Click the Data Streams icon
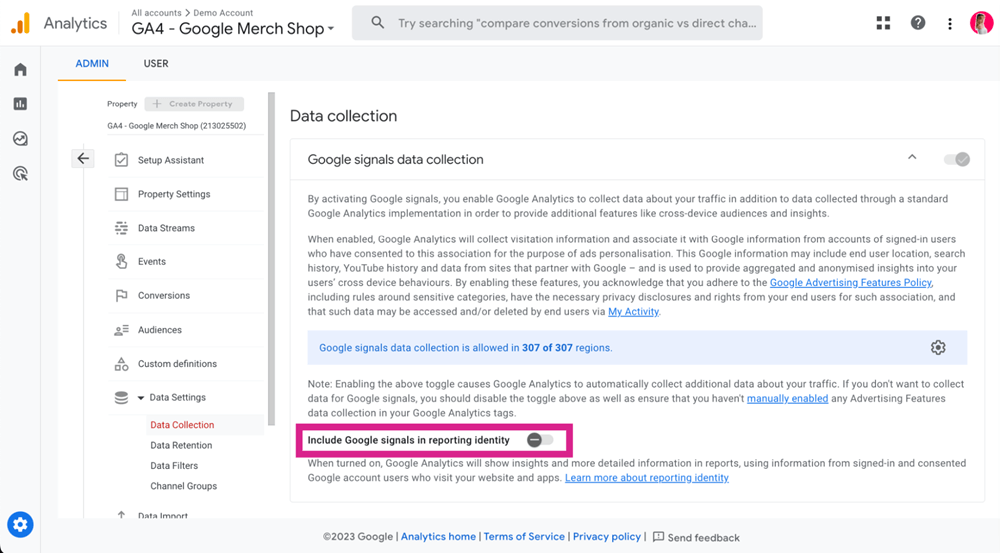 (121, 228)
